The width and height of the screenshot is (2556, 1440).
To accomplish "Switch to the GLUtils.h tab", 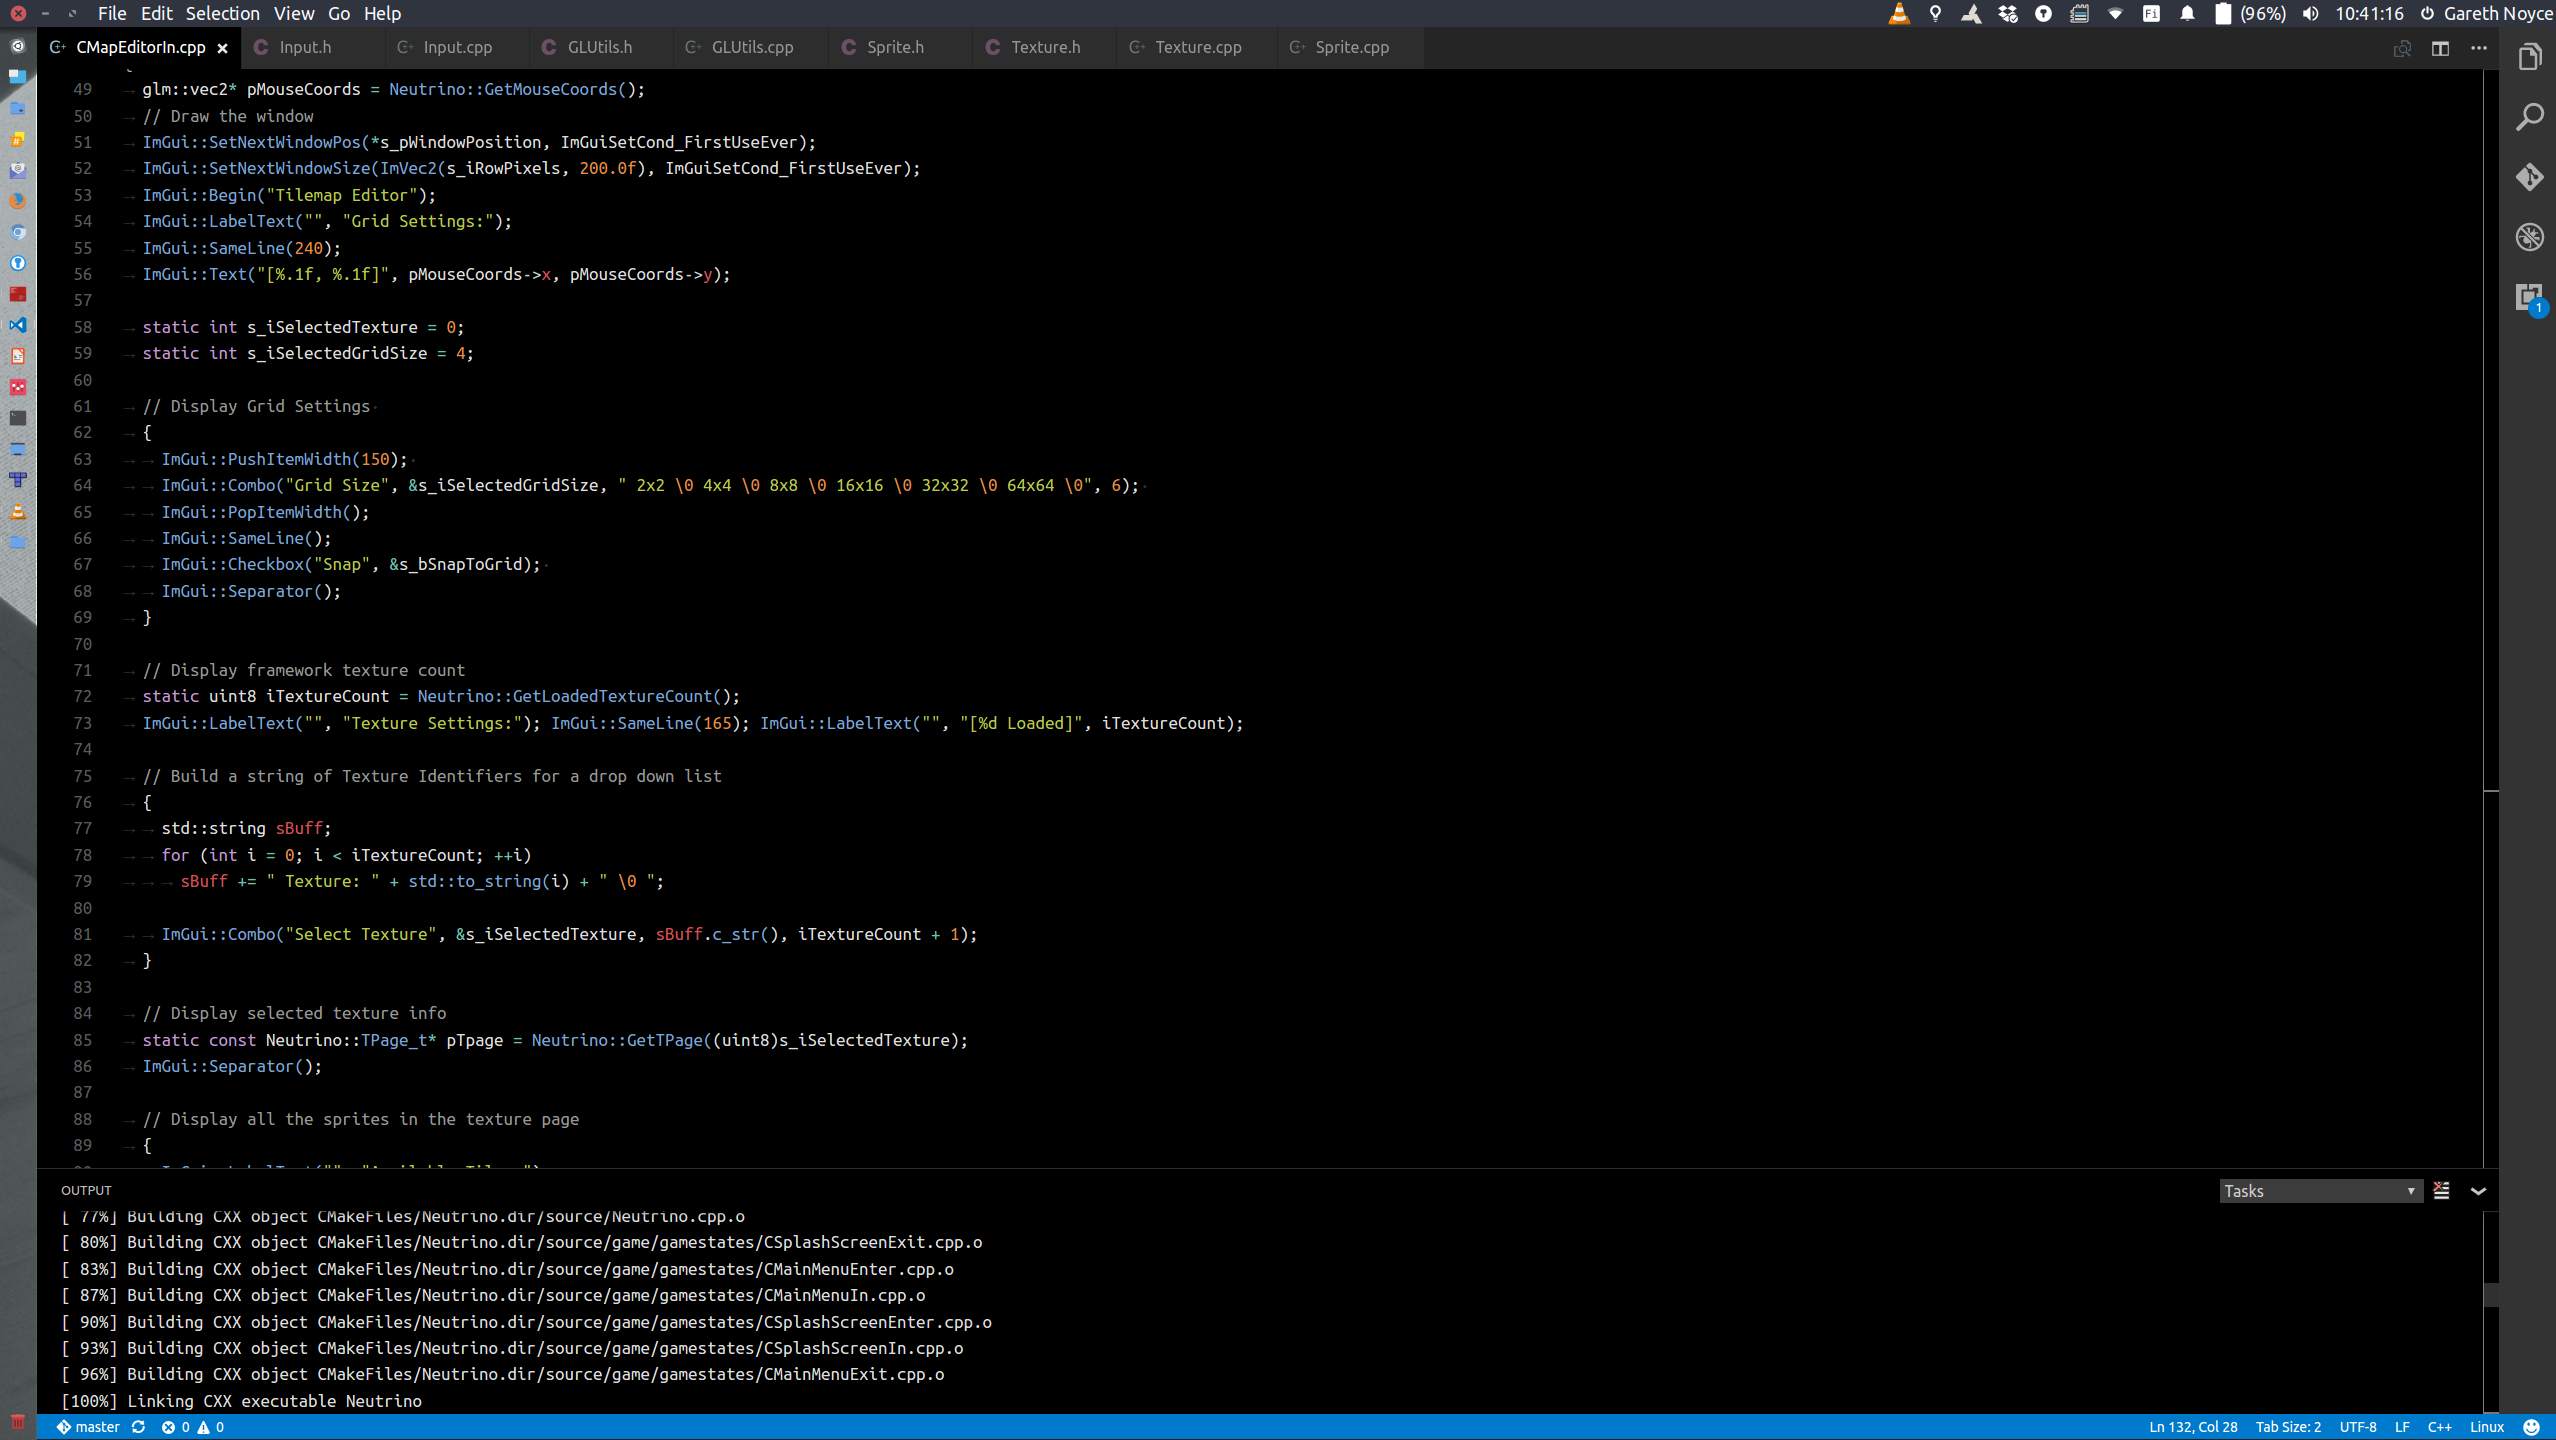I will 600,47.
